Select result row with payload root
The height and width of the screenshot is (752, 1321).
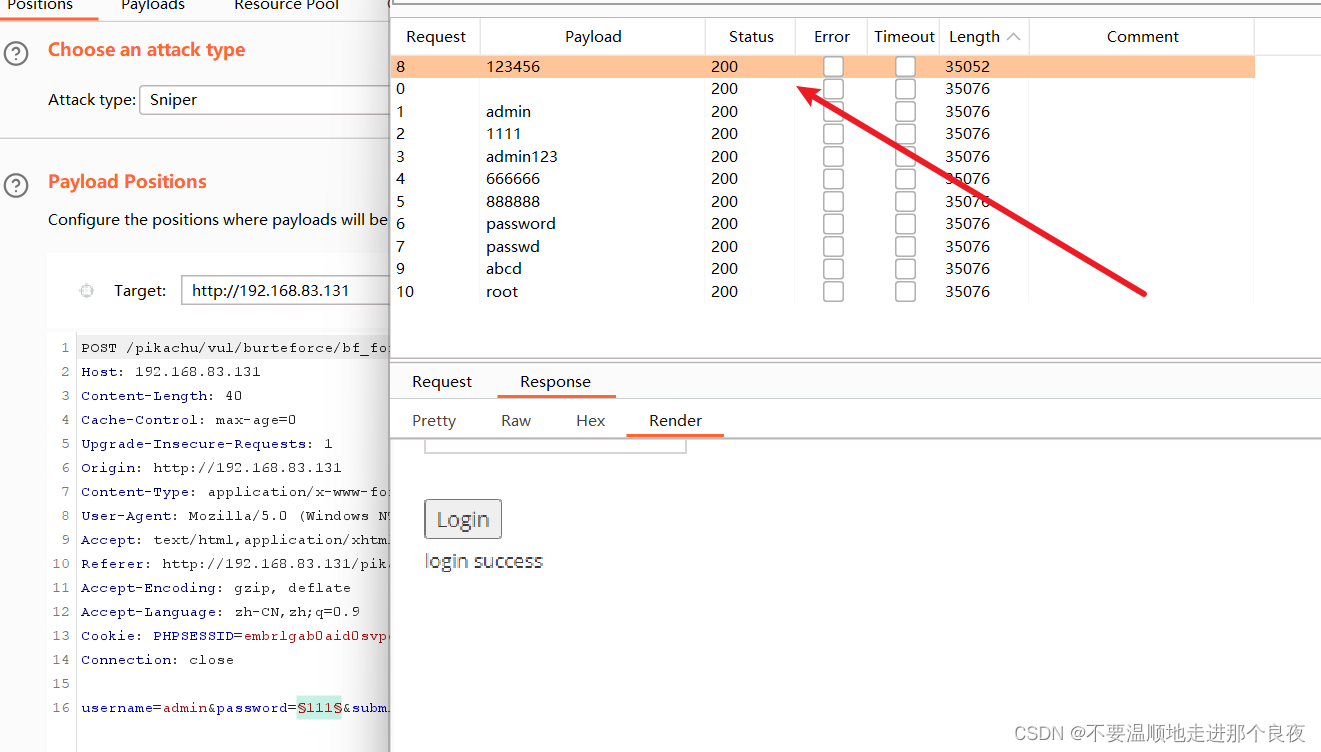822,292
